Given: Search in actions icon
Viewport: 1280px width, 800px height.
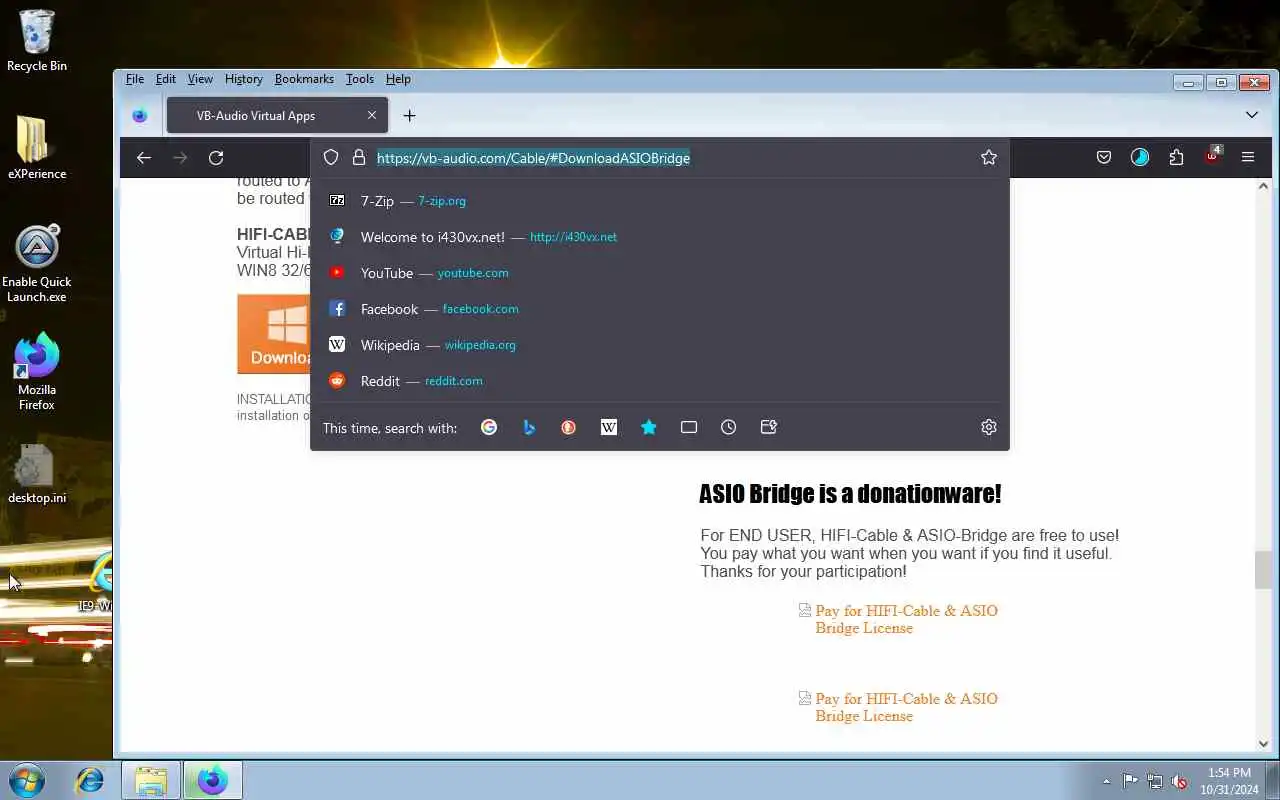Looking at the screenshot, I should 769,427.
